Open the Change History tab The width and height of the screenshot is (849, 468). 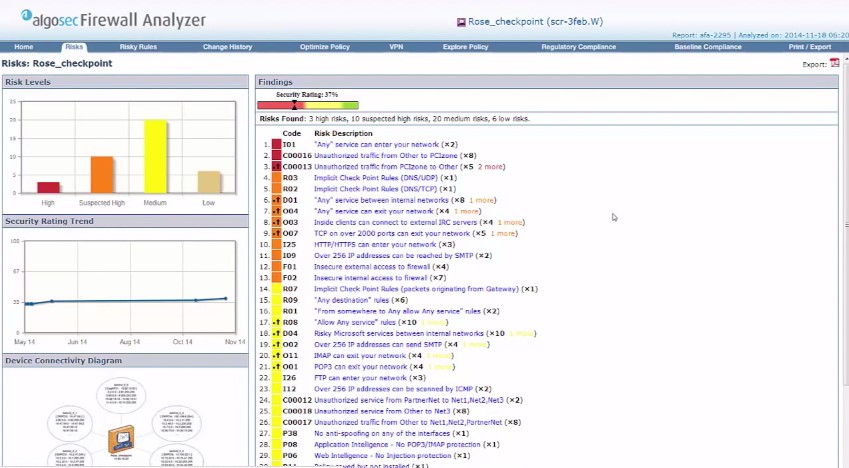(227, 47)
